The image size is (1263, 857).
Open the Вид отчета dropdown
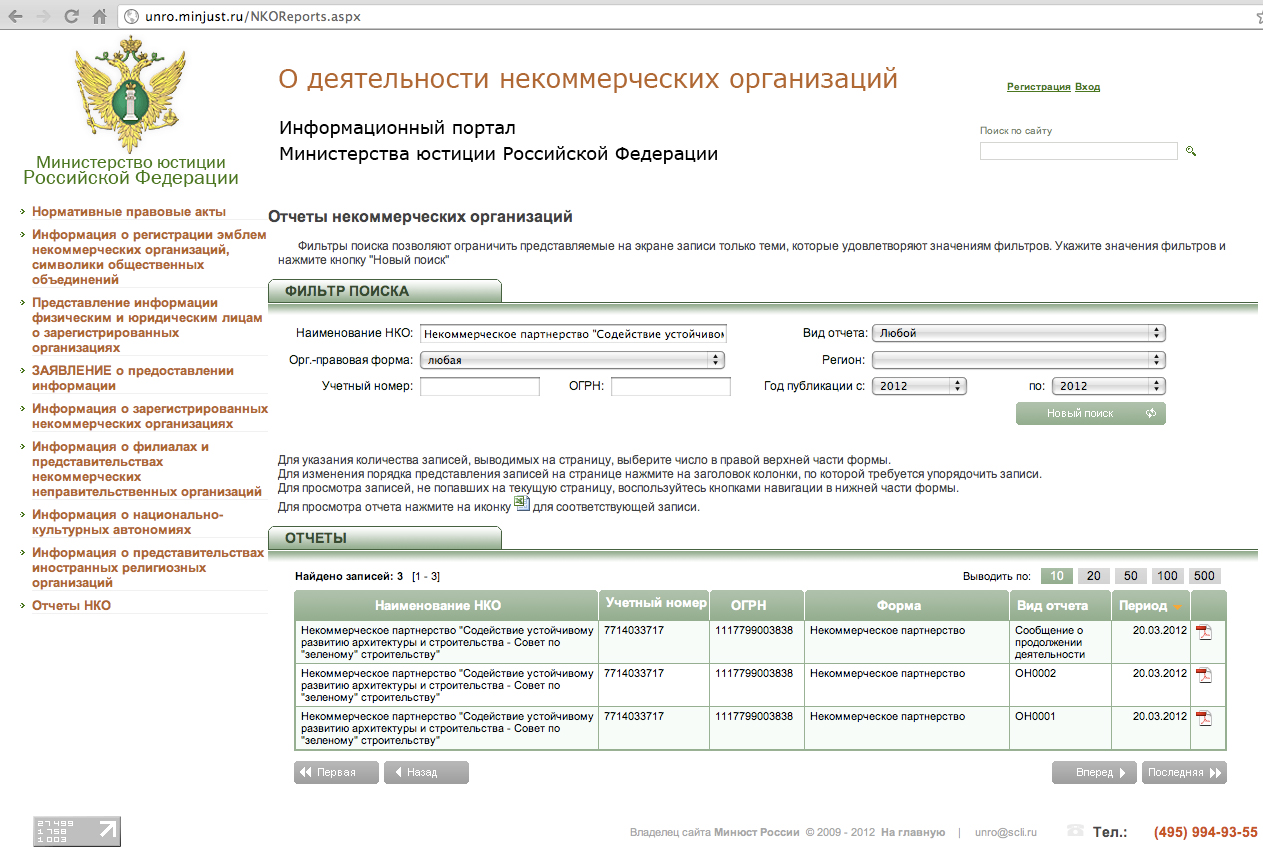pyautogui.click(x=1018, y=333)
